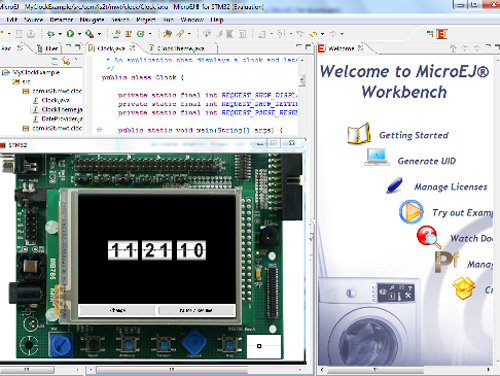
Task: Click the Generate UID laptop icon
Action: click(377, 157)
